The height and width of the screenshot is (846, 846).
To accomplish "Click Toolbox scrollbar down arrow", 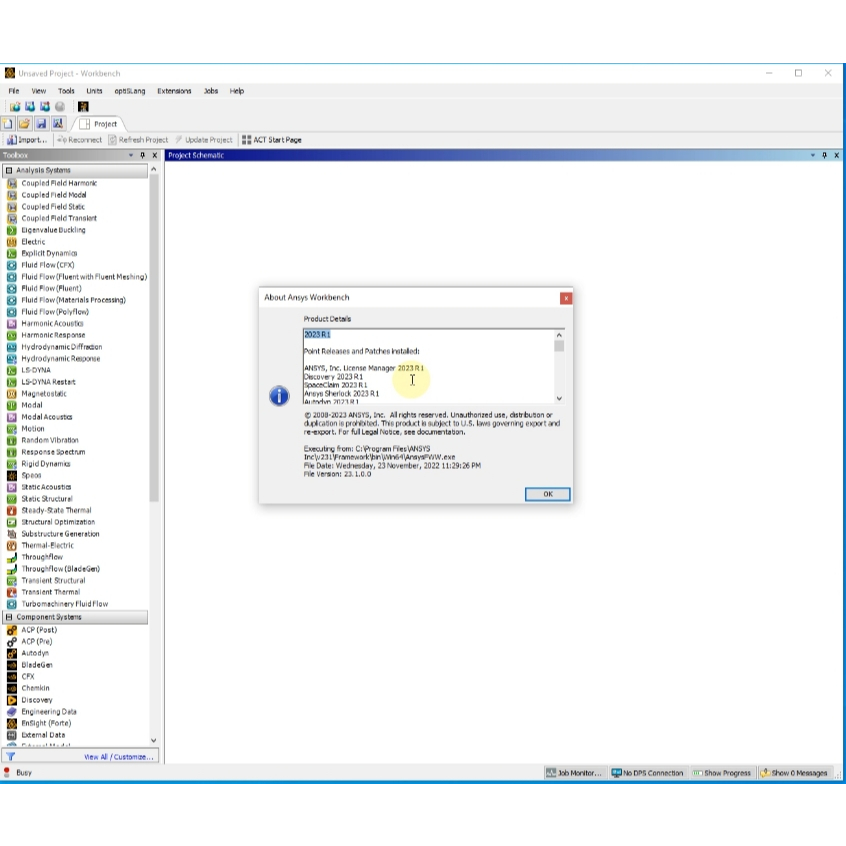I will coord(153,740).
